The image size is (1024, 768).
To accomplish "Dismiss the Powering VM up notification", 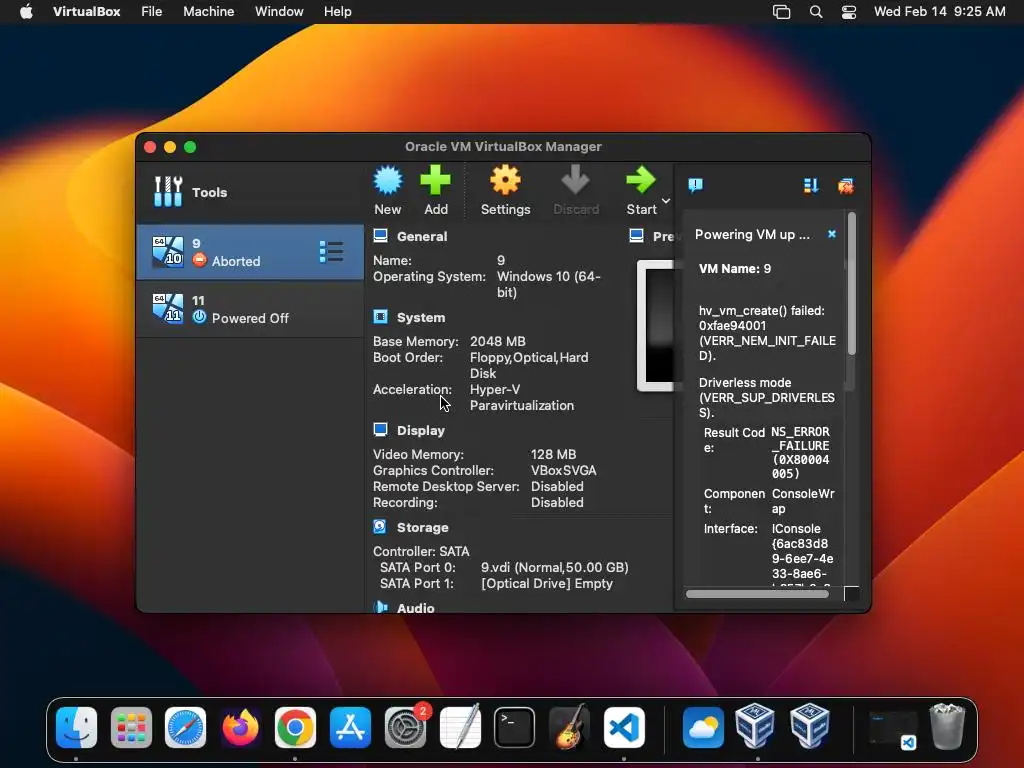I will 831,234.
